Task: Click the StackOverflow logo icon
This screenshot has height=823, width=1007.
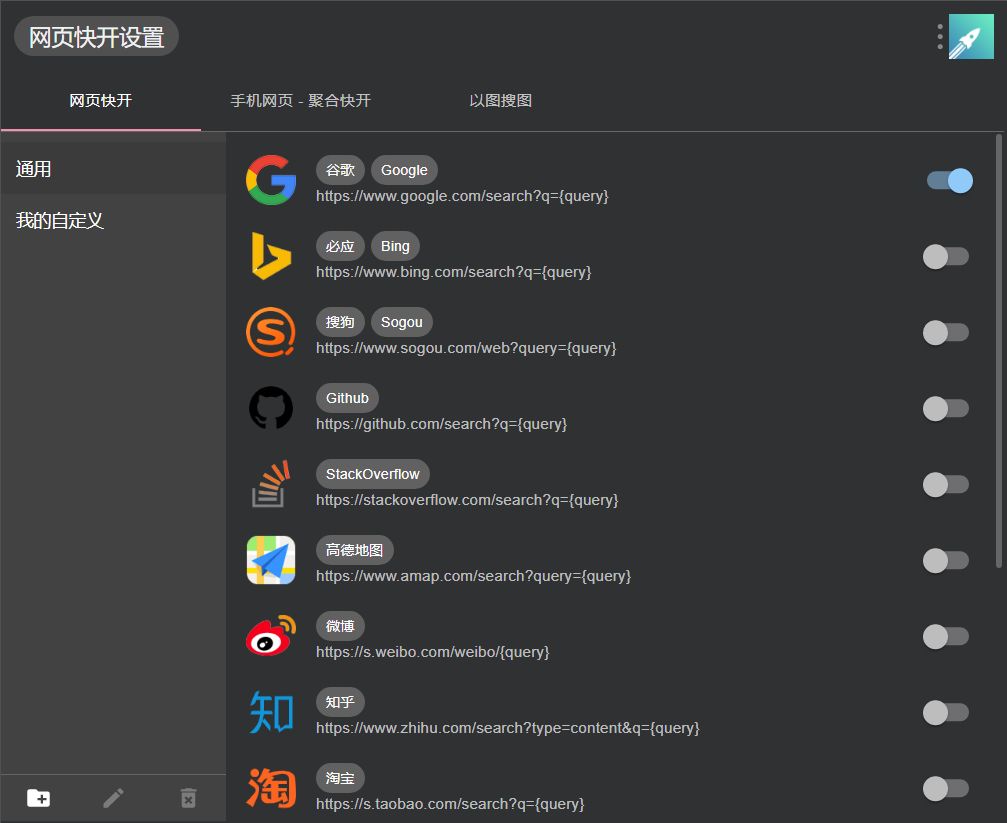Action: 271,484
